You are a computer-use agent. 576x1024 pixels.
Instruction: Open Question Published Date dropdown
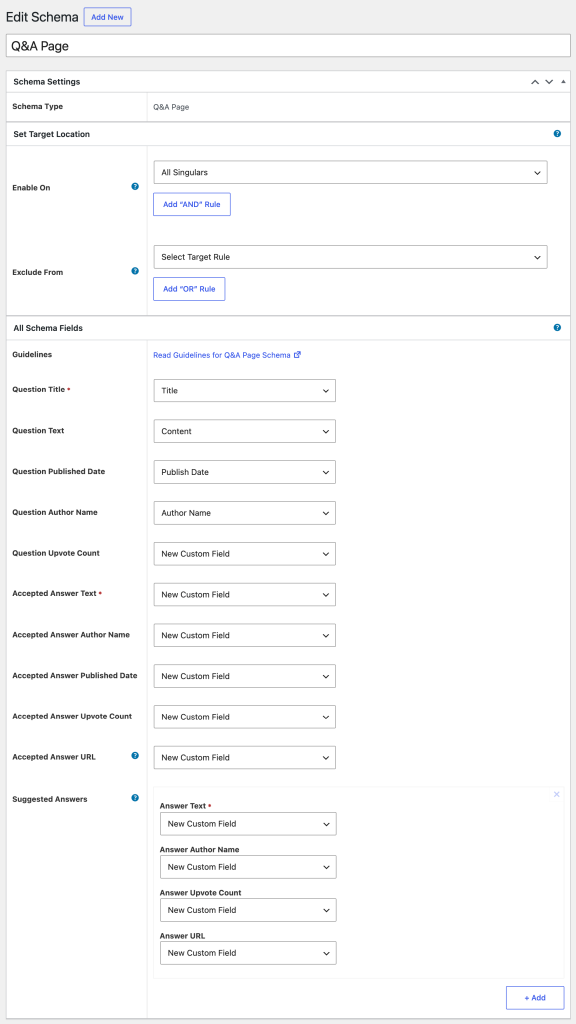pyautogui.click(x=245, y=472)
